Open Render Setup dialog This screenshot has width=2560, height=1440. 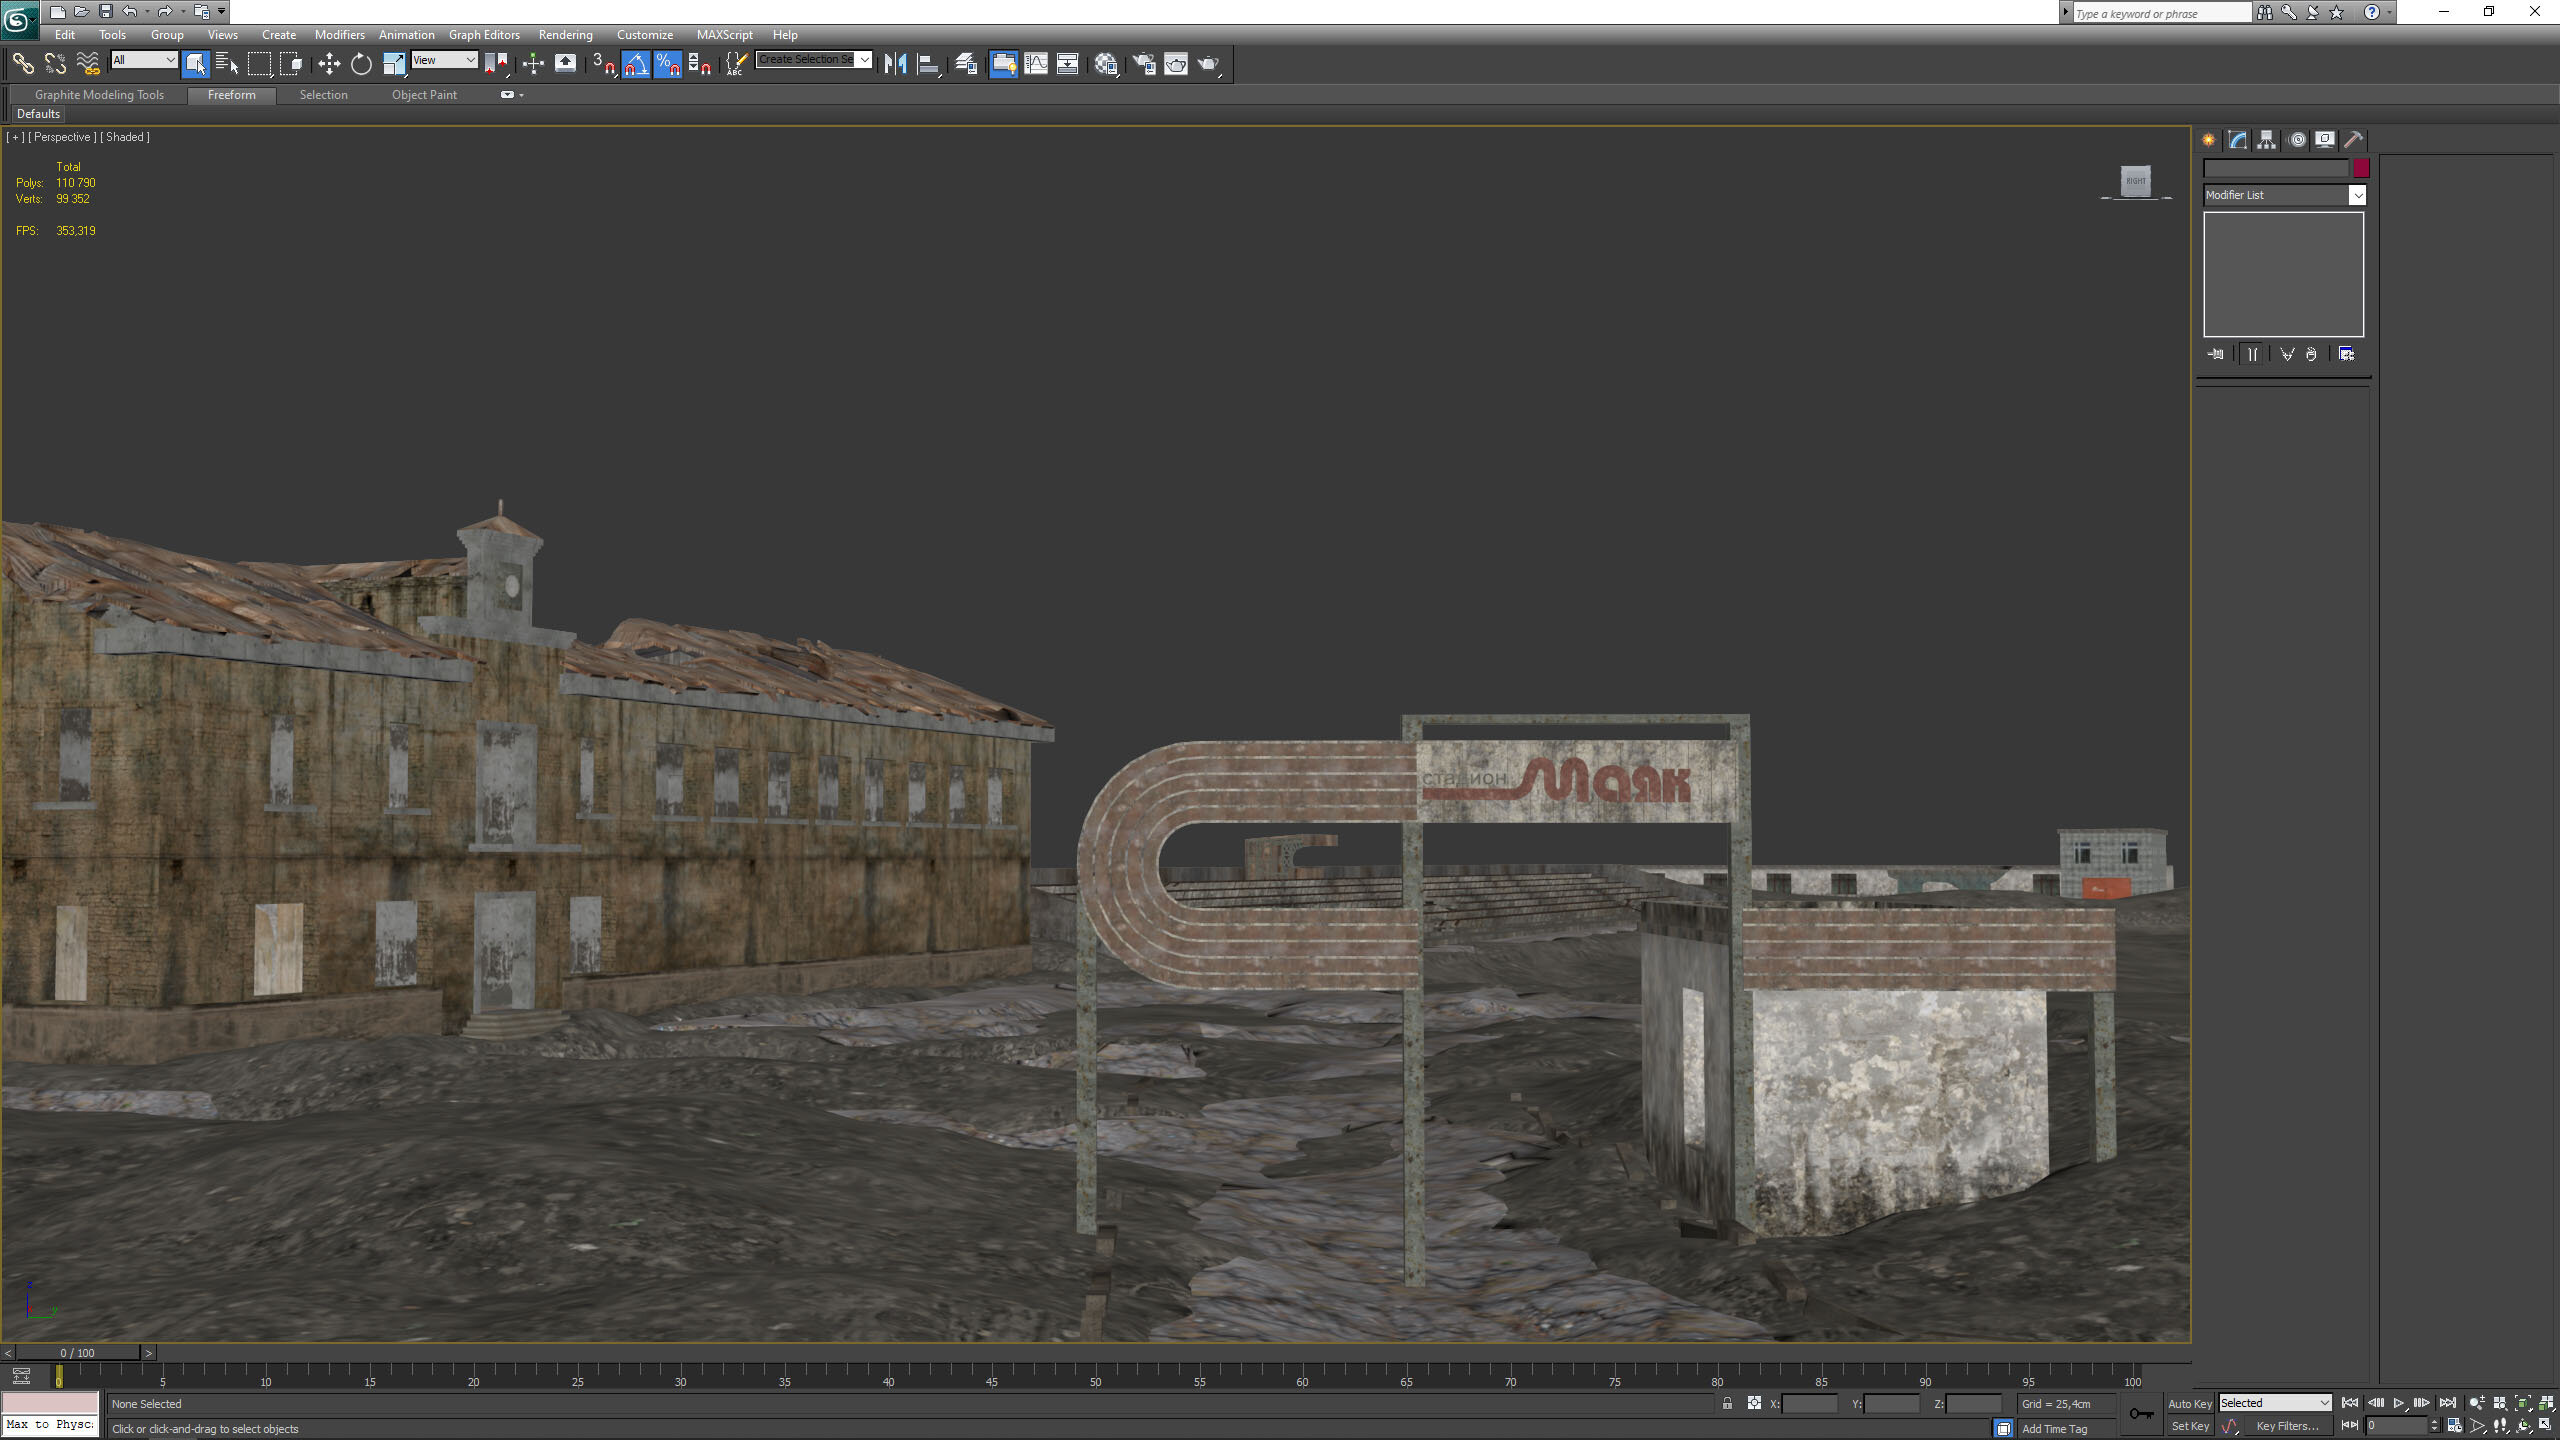(1144, 64)
